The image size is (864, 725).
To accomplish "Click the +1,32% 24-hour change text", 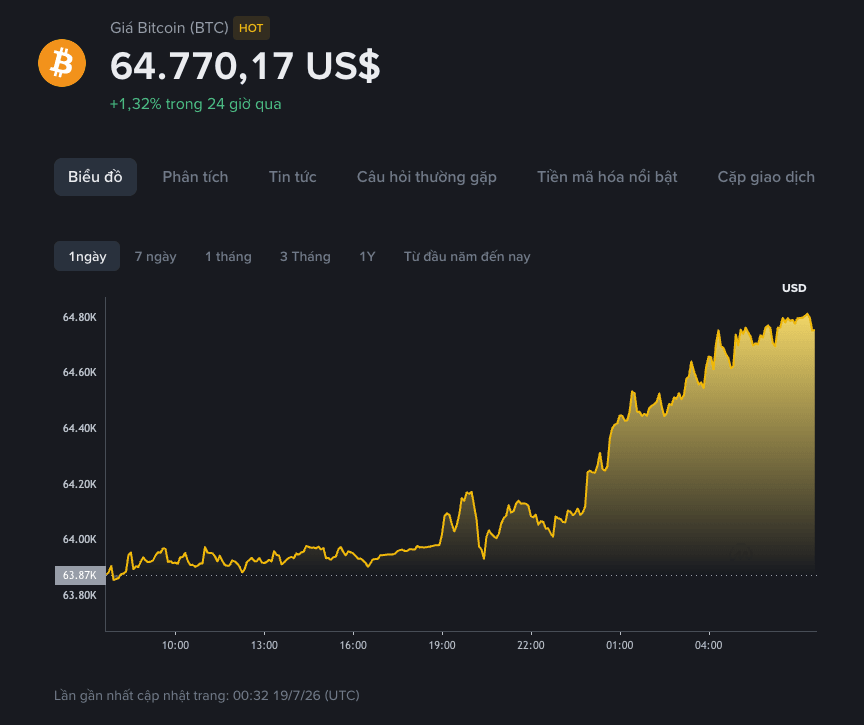I will pyautogui.click(x=196, y=104).
